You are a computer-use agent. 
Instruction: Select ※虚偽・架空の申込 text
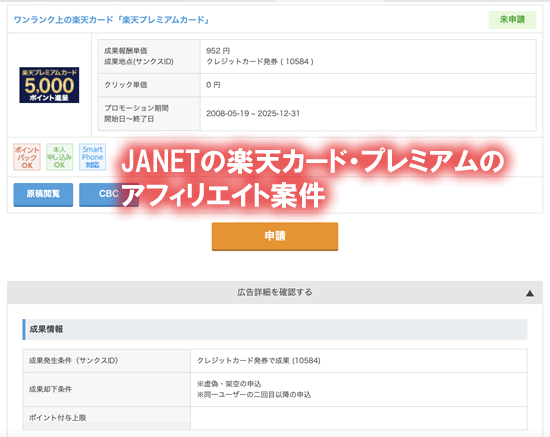229,384
